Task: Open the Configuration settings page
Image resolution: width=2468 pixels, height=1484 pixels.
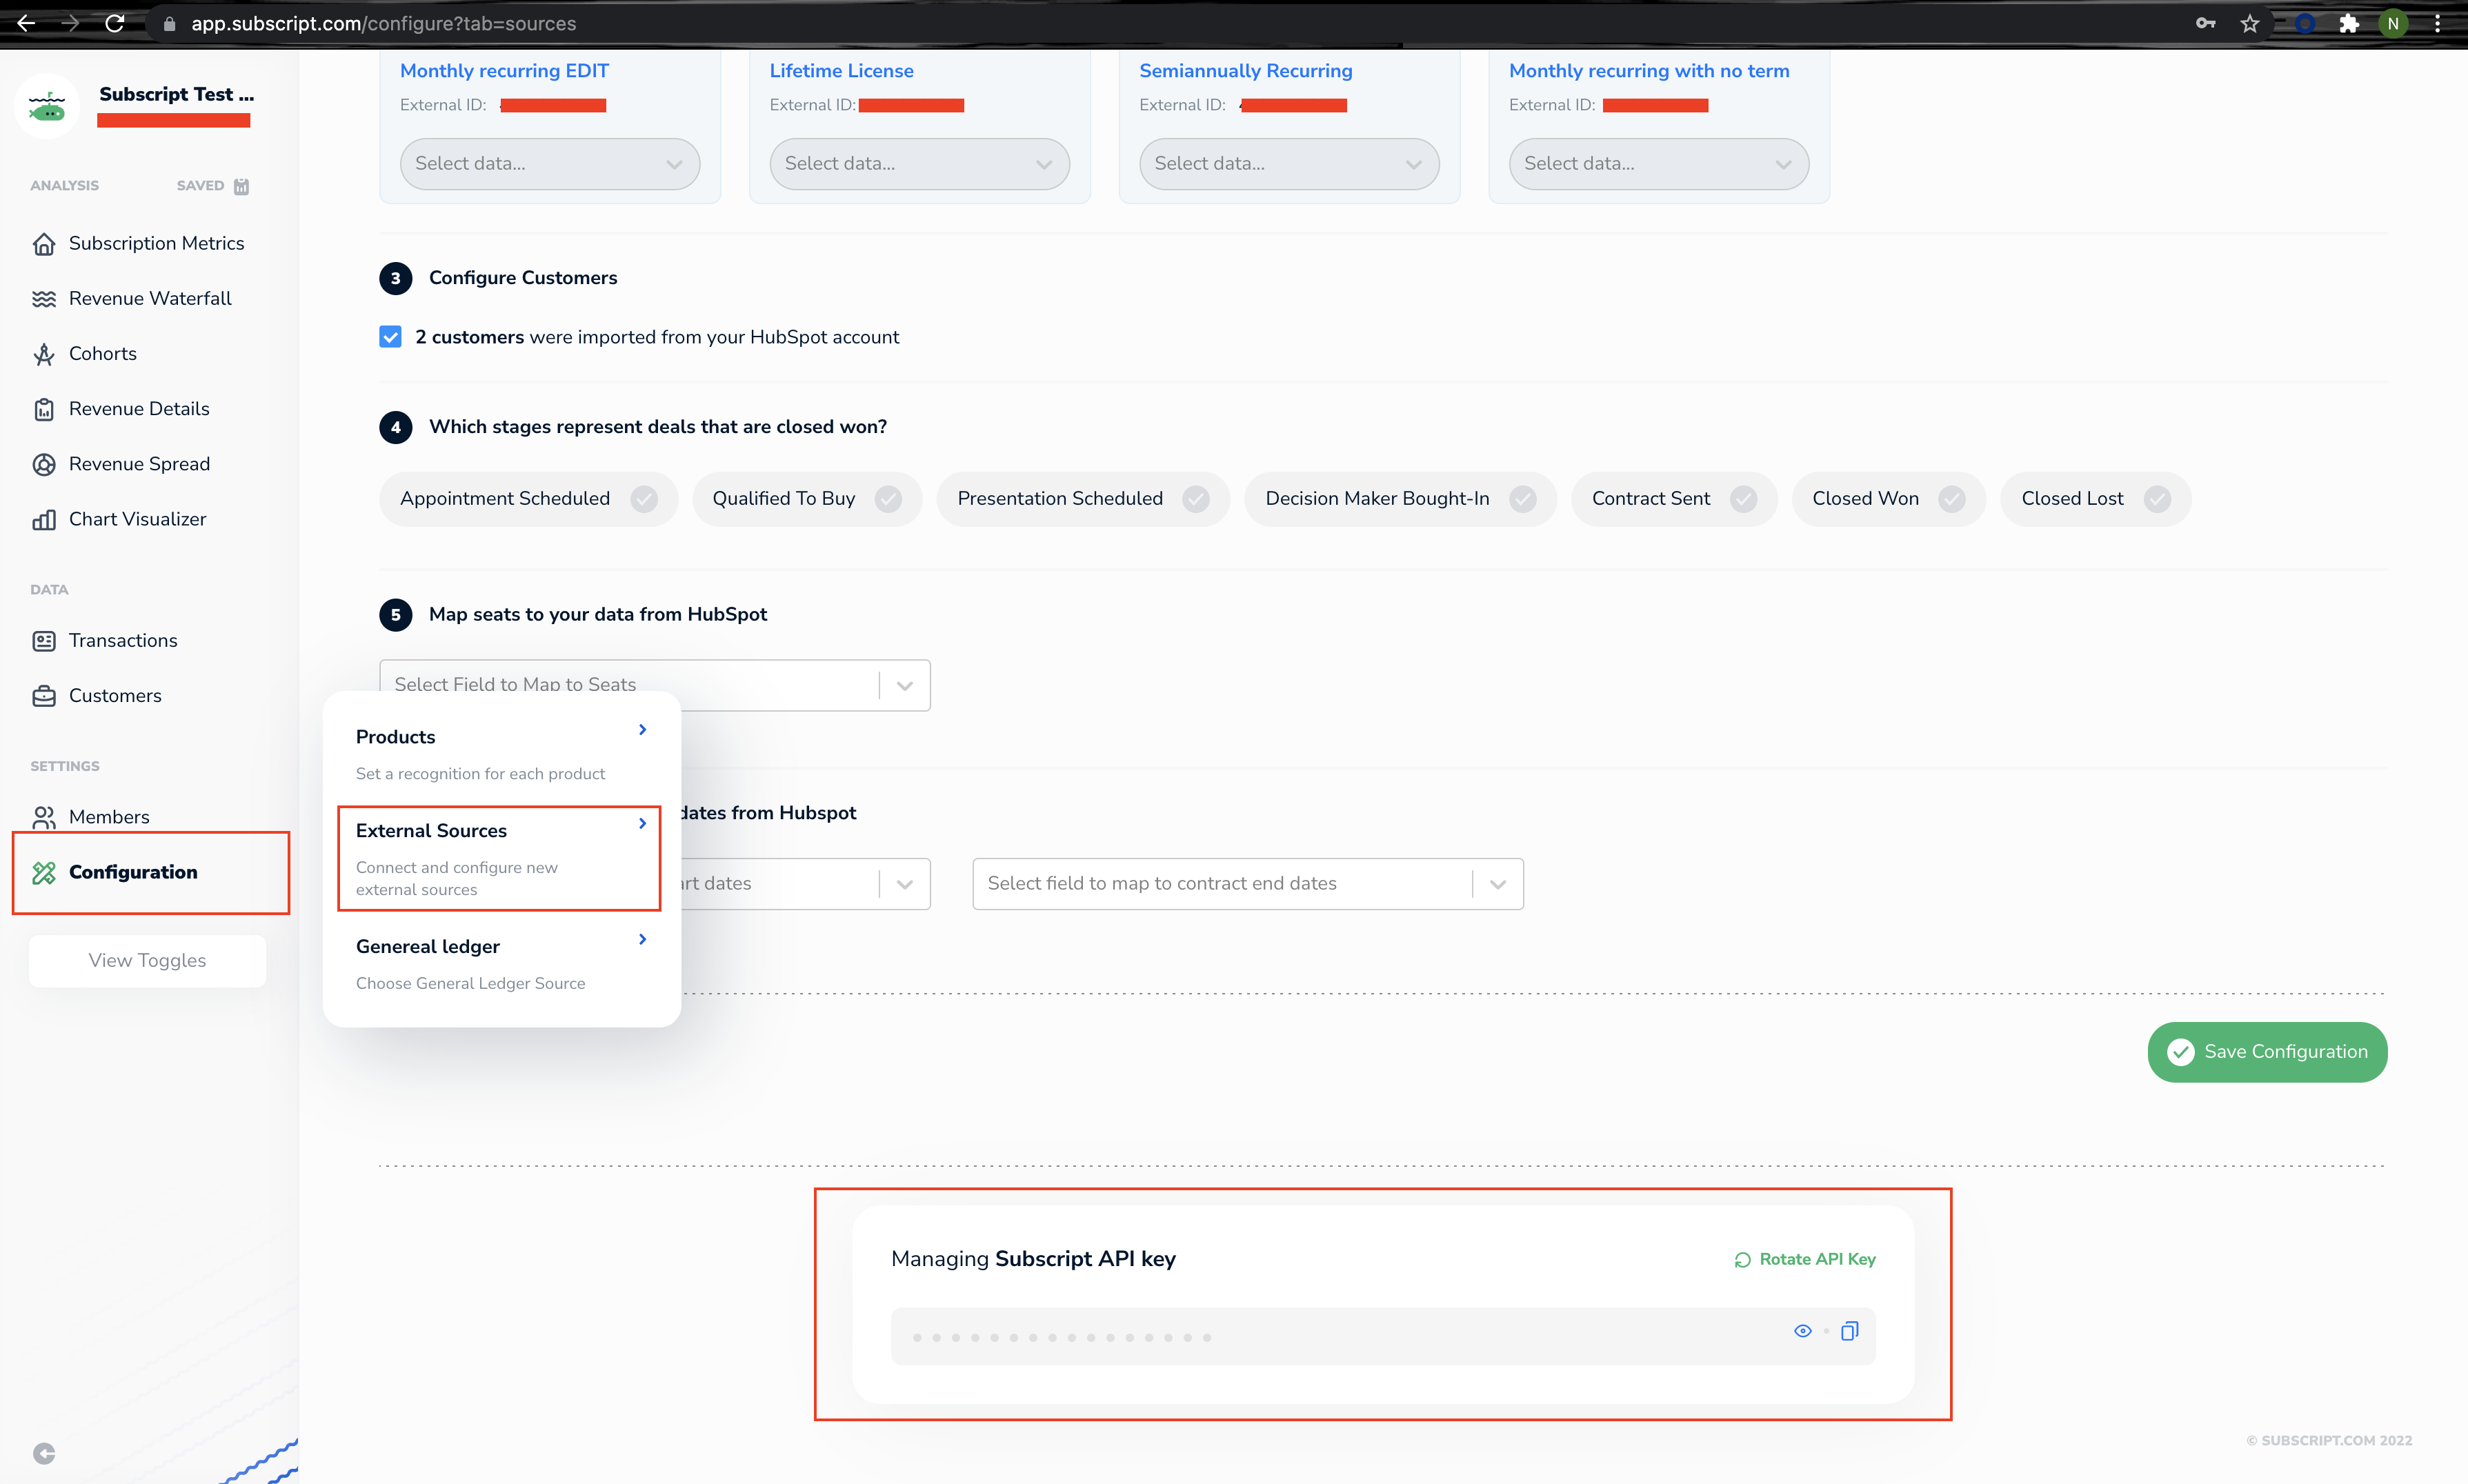Action: point(133,872)
